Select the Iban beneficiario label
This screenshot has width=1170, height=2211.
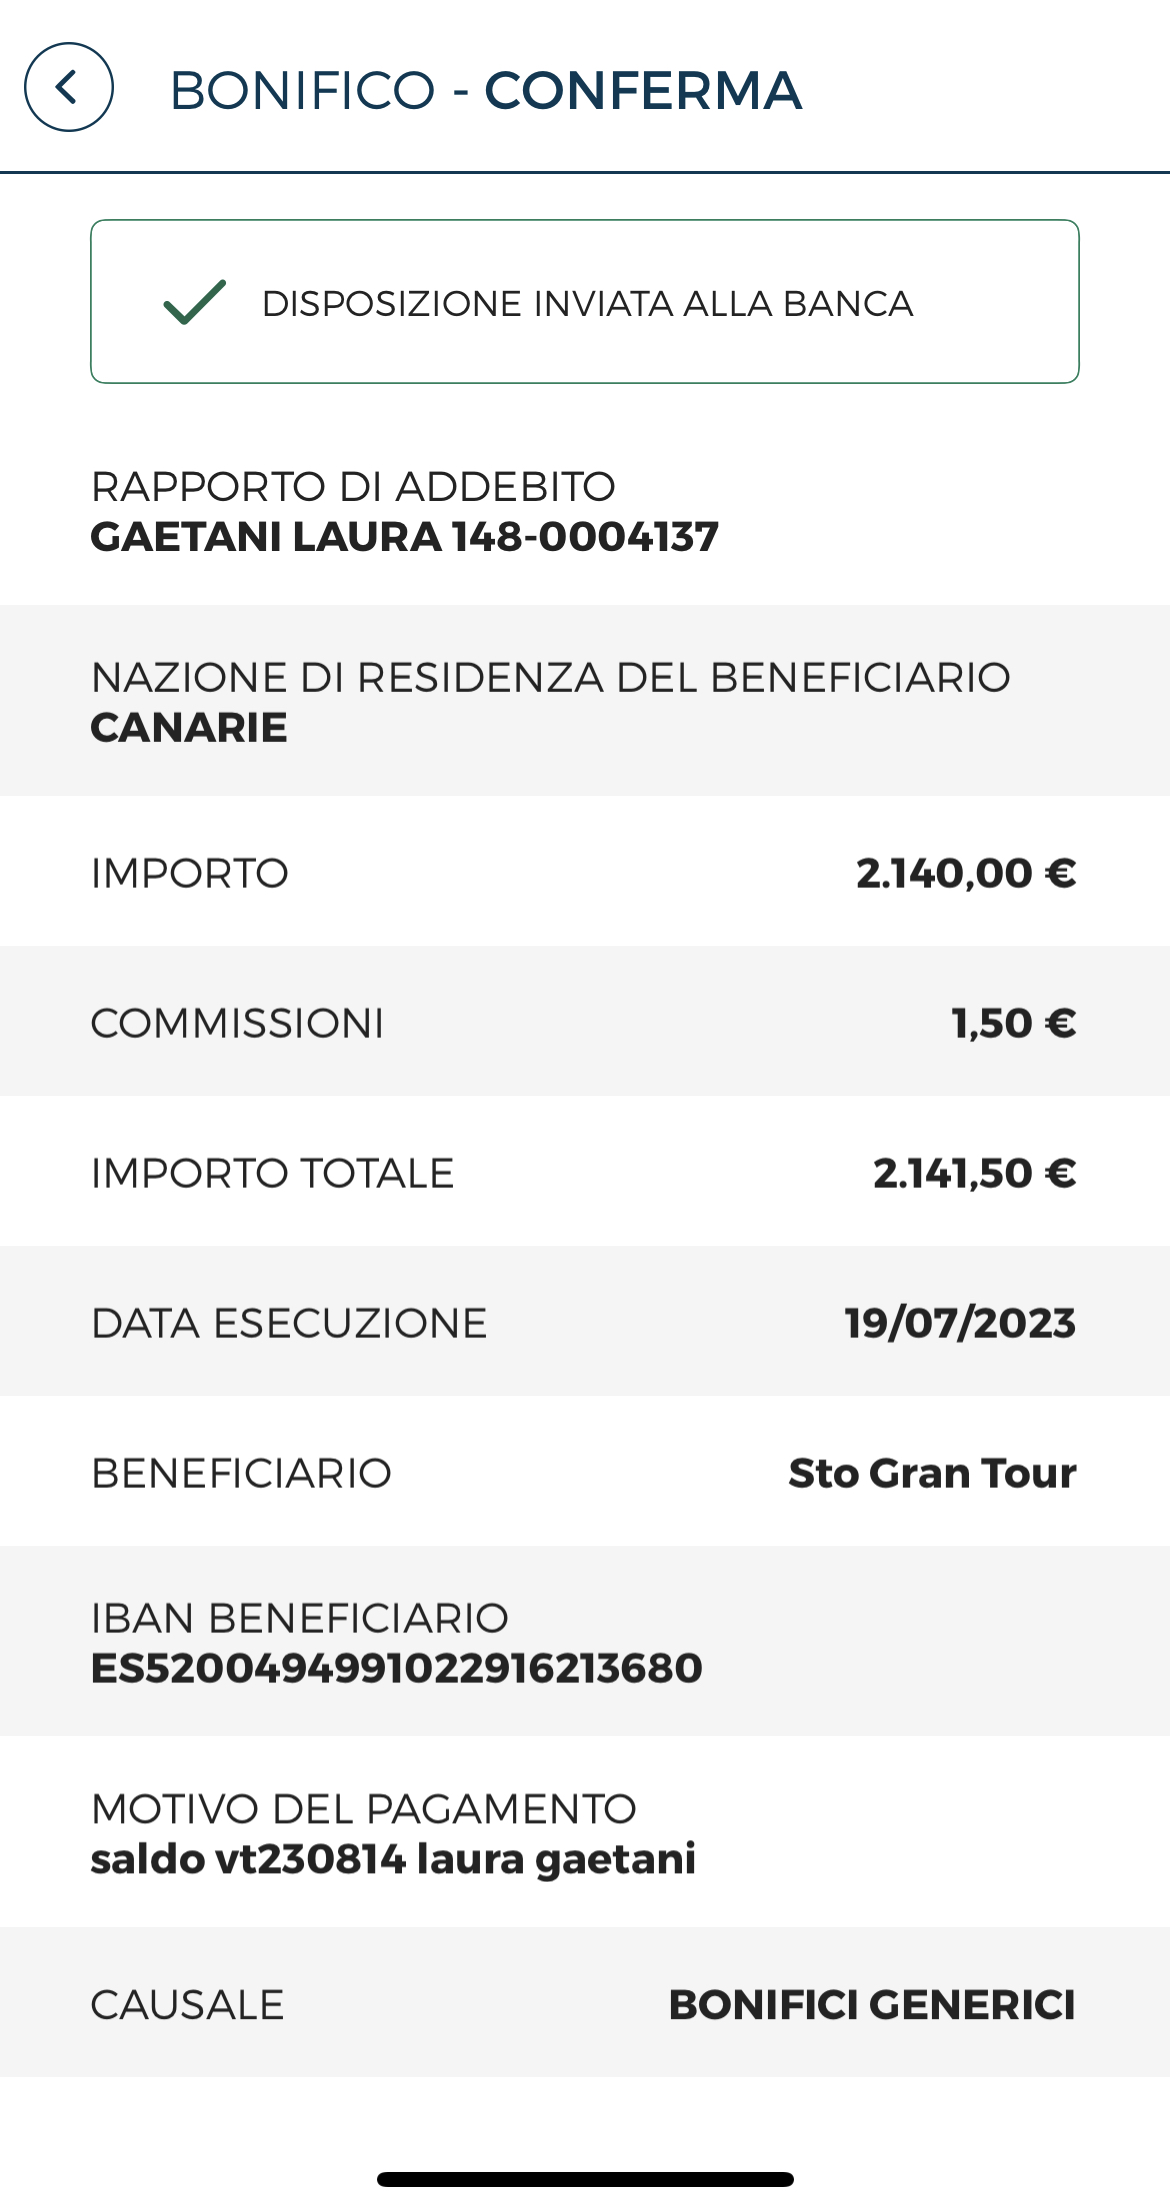[x=300, y=1618]
